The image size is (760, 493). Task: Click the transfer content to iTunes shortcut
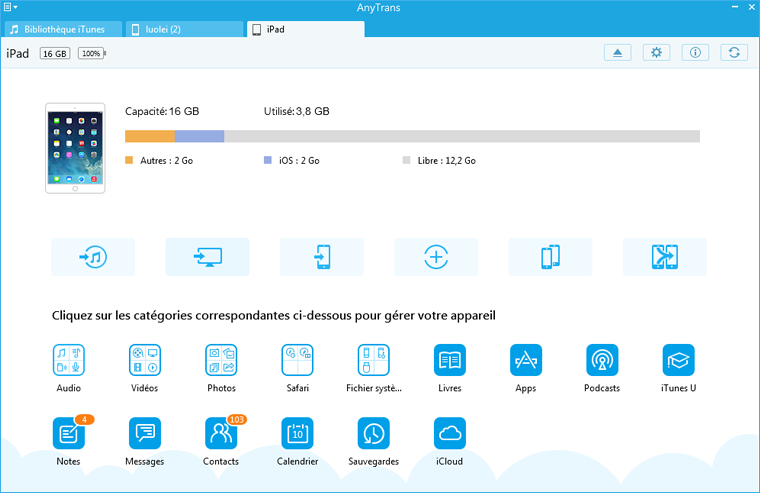tap(93, 257)
